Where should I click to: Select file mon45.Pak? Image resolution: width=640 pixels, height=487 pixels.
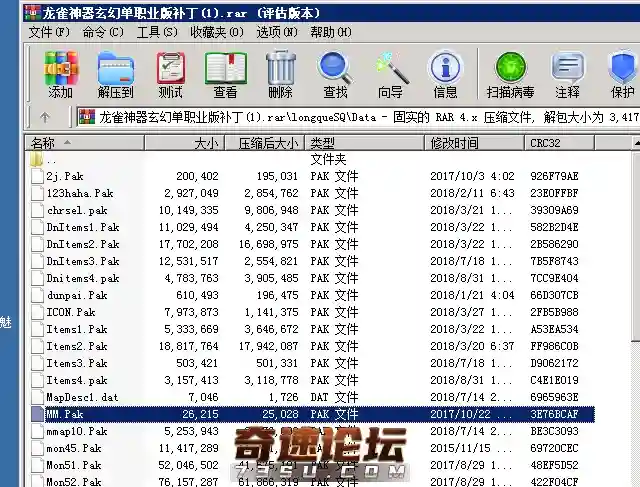(x=73, y=448)
